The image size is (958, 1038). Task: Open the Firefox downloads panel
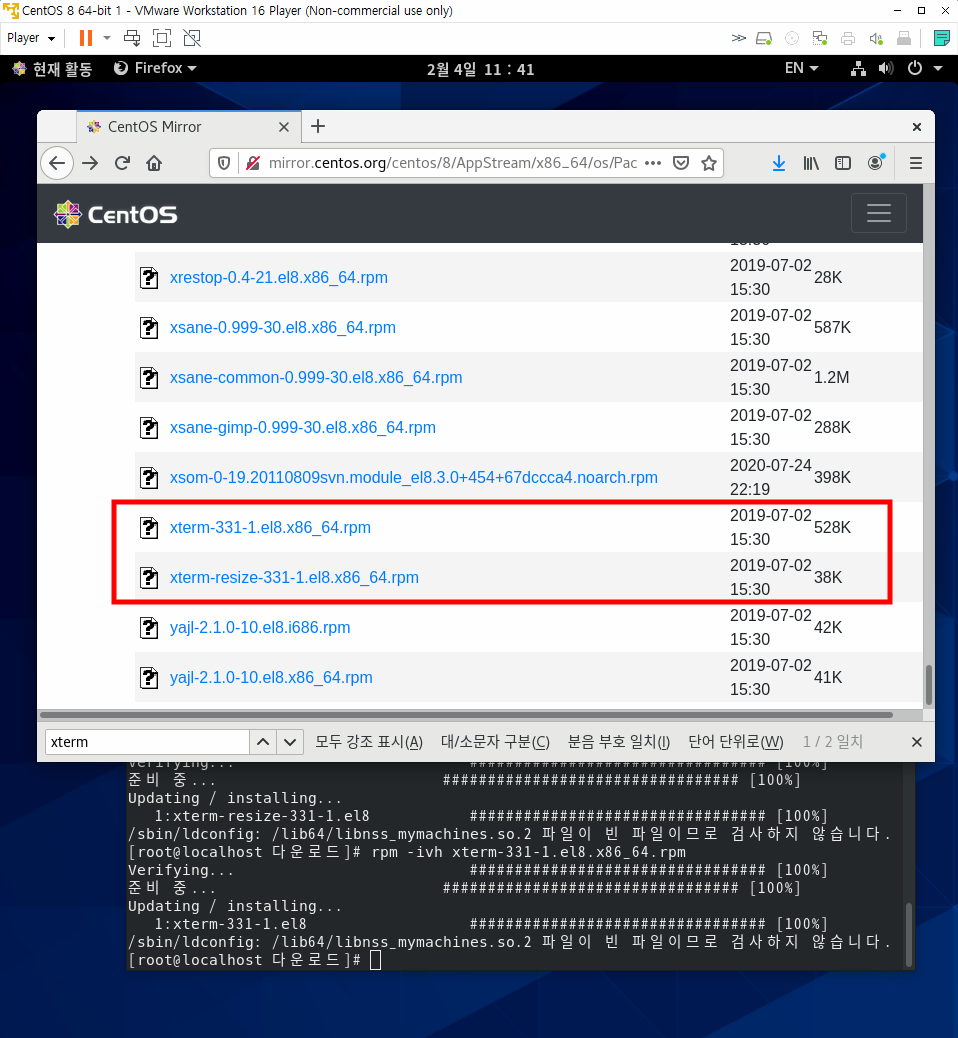point(779,163)
